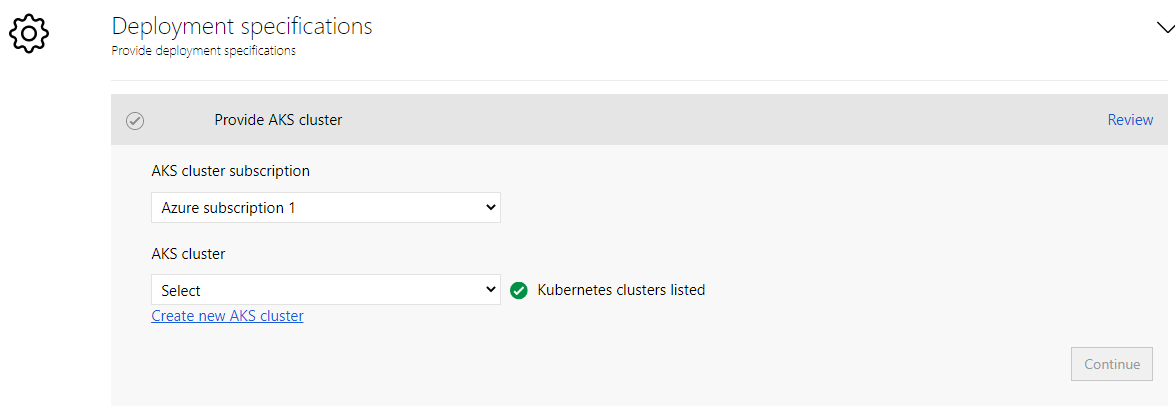Select the Provide AKS cluster step title
1175x413 pixels.
click(x=278, y=120)
